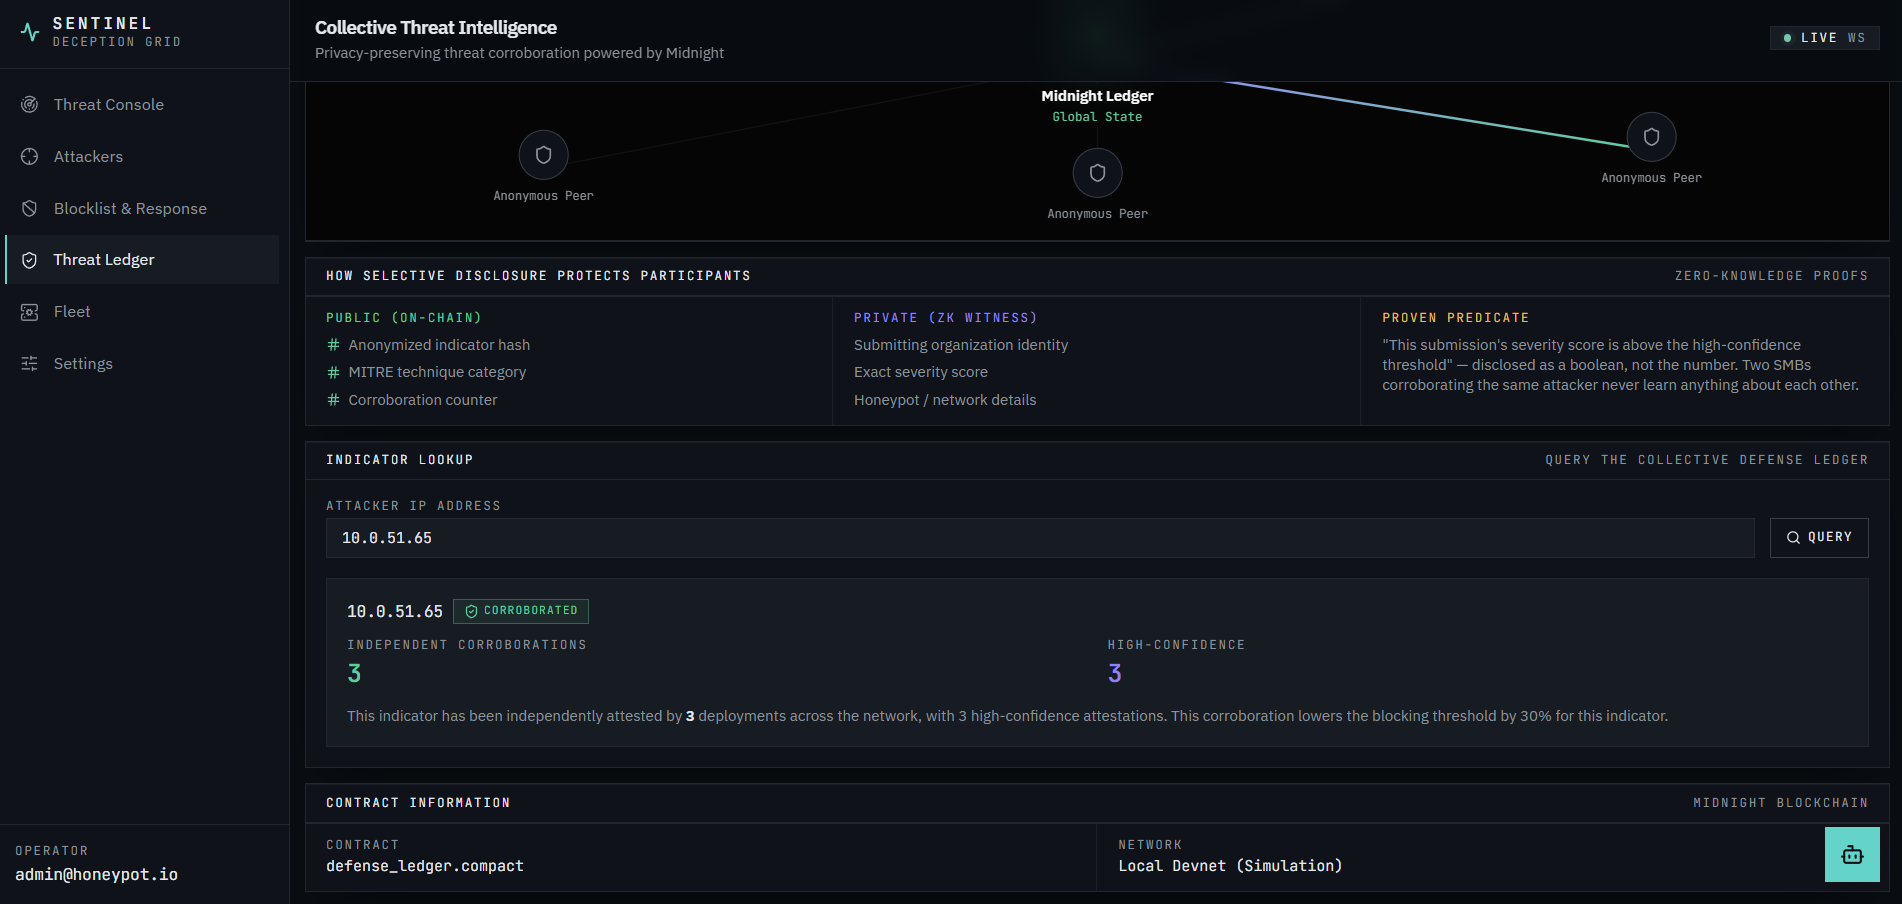Click the Sentinel pulse logo icon
Viewport: 1902px width, 904px height.
30,32
